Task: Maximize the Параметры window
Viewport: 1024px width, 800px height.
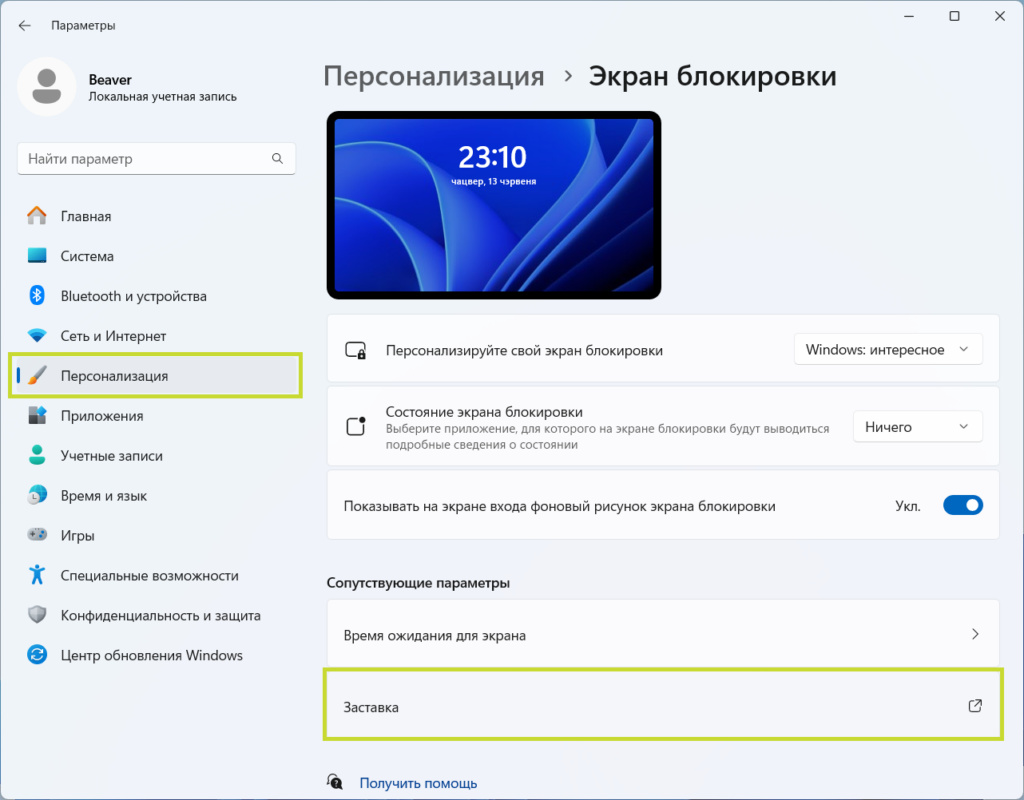Action: (x=954, y=16)
